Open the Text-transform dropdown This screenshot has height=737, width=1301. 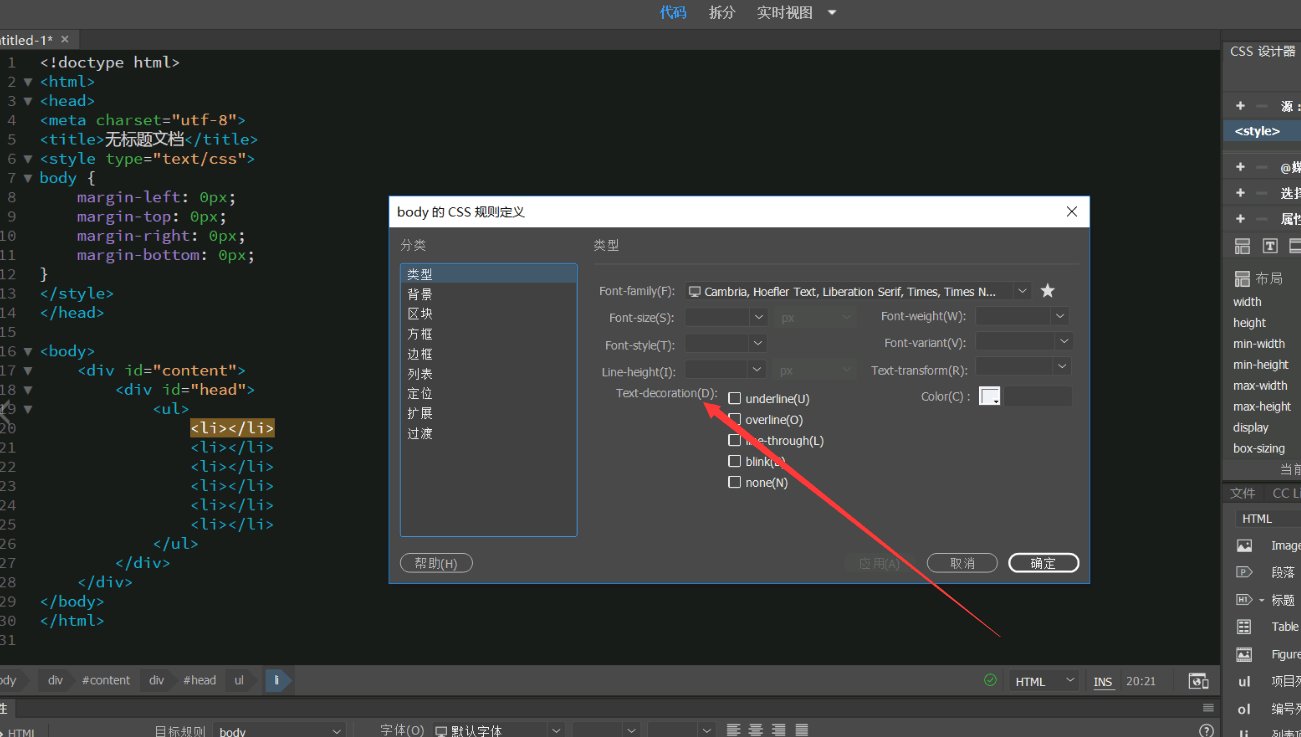point(1062,368)
